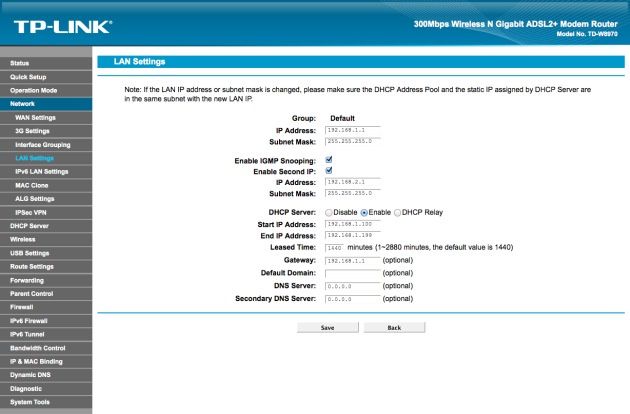Open Parent Control menu

click(x=46, y=294)
